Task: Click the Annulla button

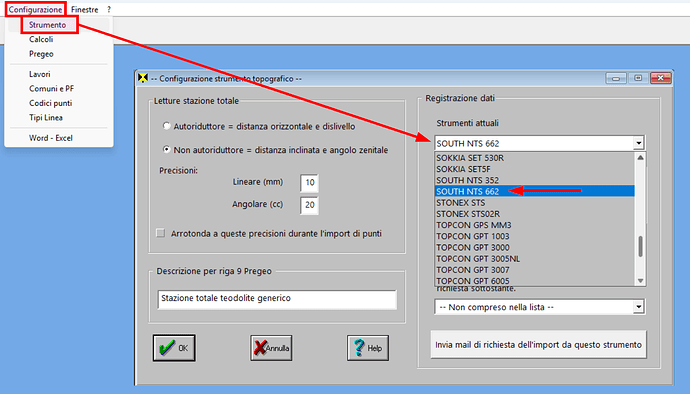Action: pyautogui.click(x=271, y=348)
